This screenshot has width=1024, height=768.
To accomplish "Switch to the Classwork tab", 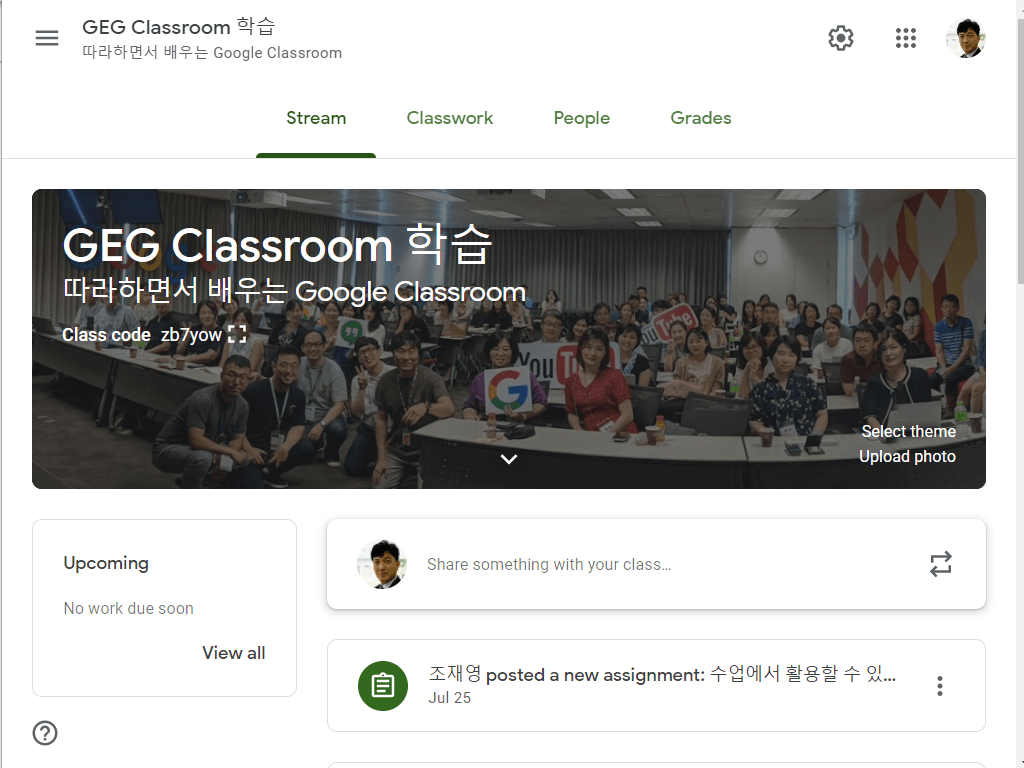I will pos(449,118).
